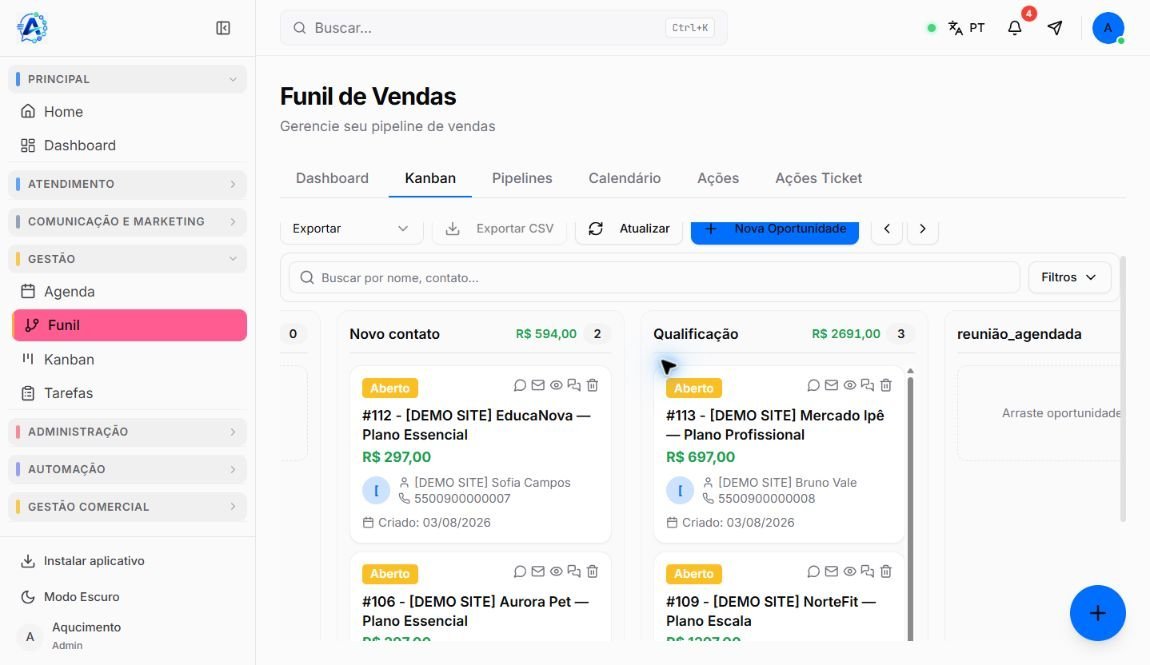Click the top Buscar search field
Viewport: 1150px width, 665px height.
(x=504, y=28)
